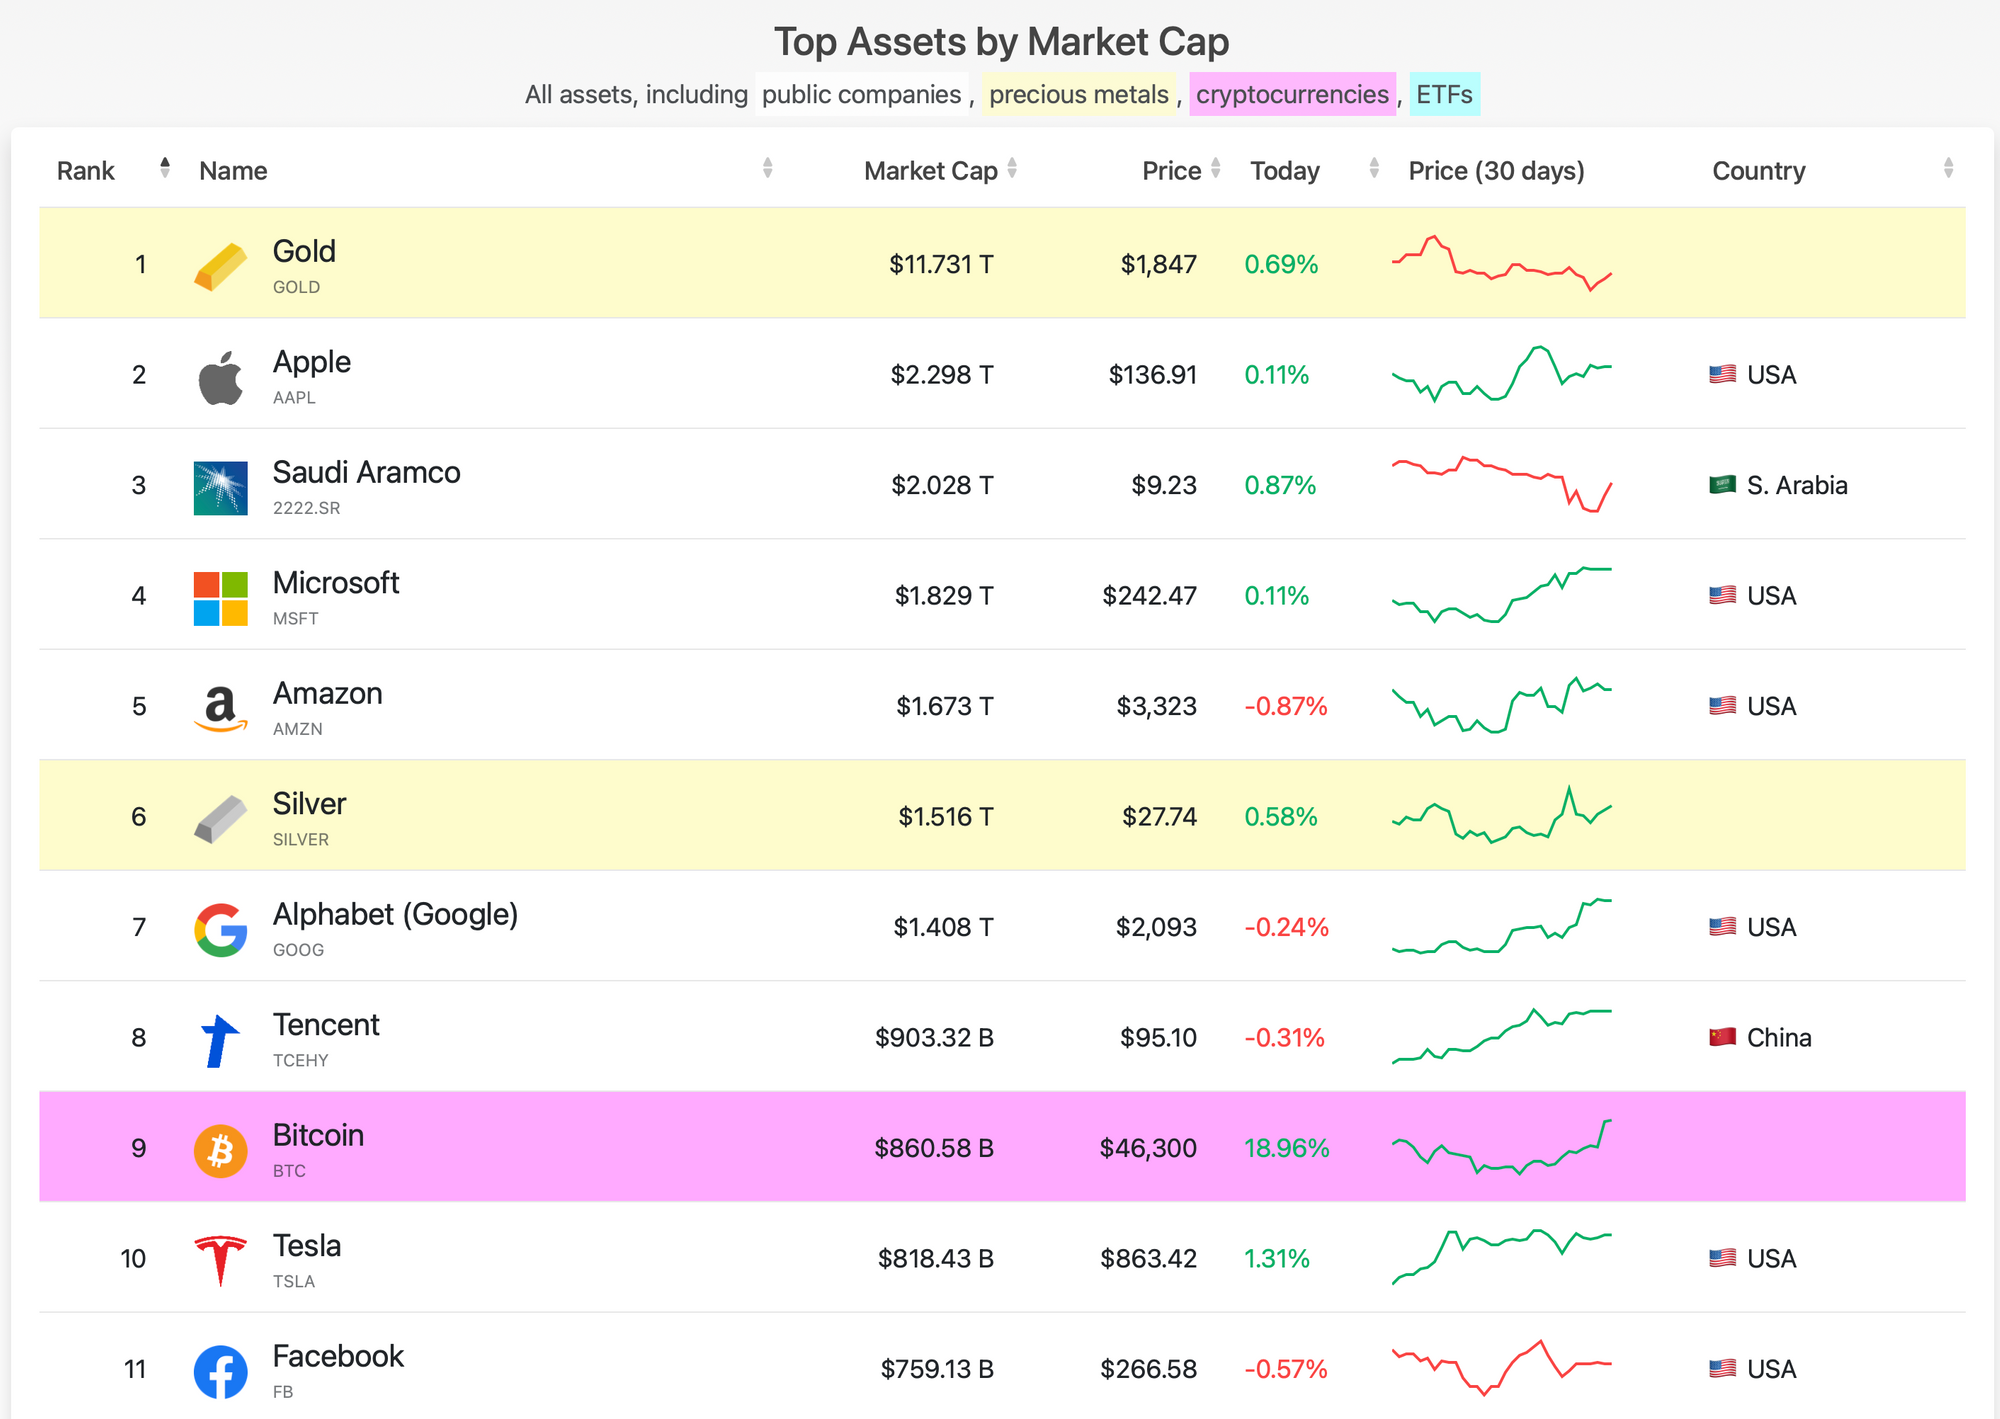Viewport: 2000px width, 1419px height.
Task: Click the Amazon logo icon
Action: [x=220, y=708]
